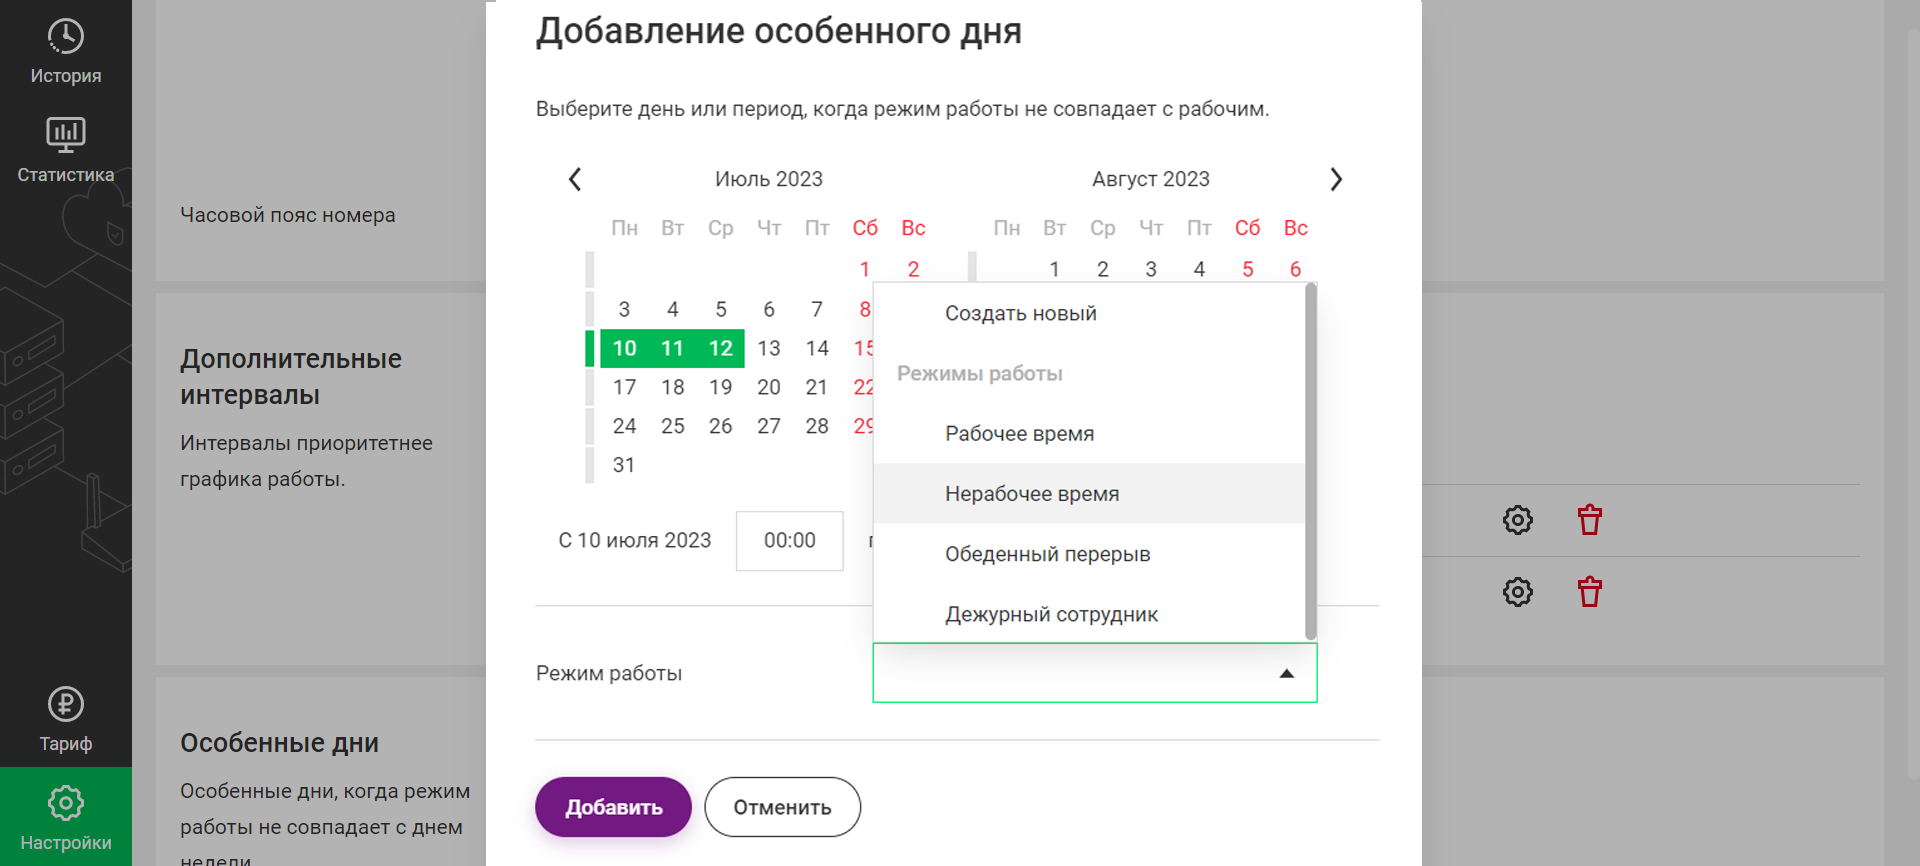Viewport: 1920px width, 866px height.
Task: Choose Нерабочее время mode
Action: pyautogui.click(x=1031, y=494)
